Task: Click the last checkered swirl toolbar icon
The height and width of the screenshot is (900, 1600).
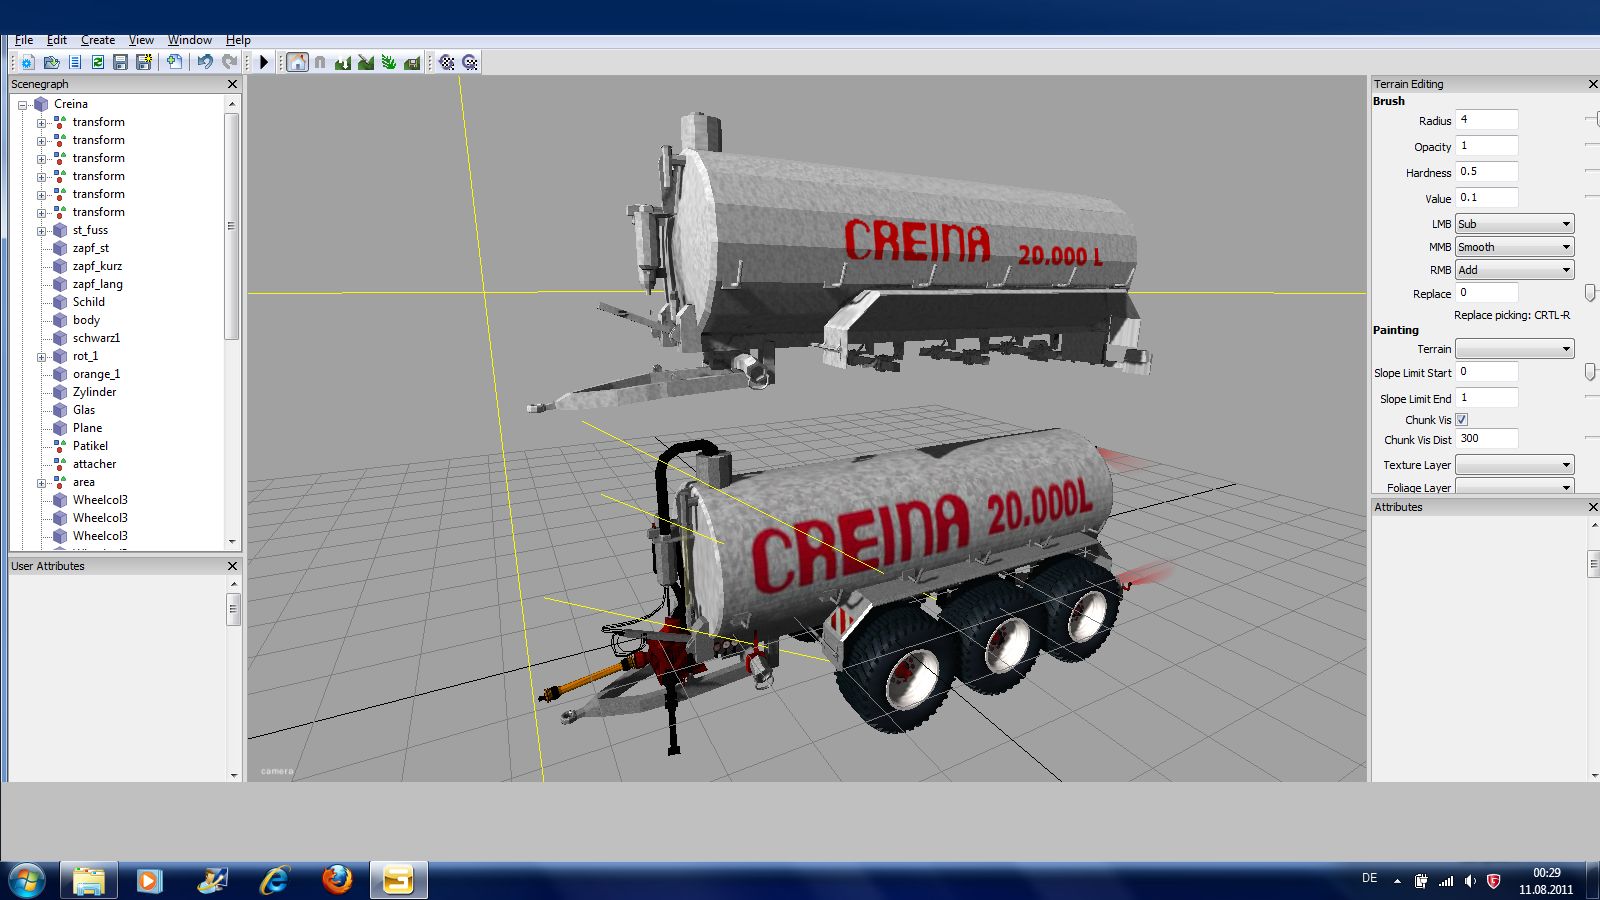Action: click(x=470, y=62)
